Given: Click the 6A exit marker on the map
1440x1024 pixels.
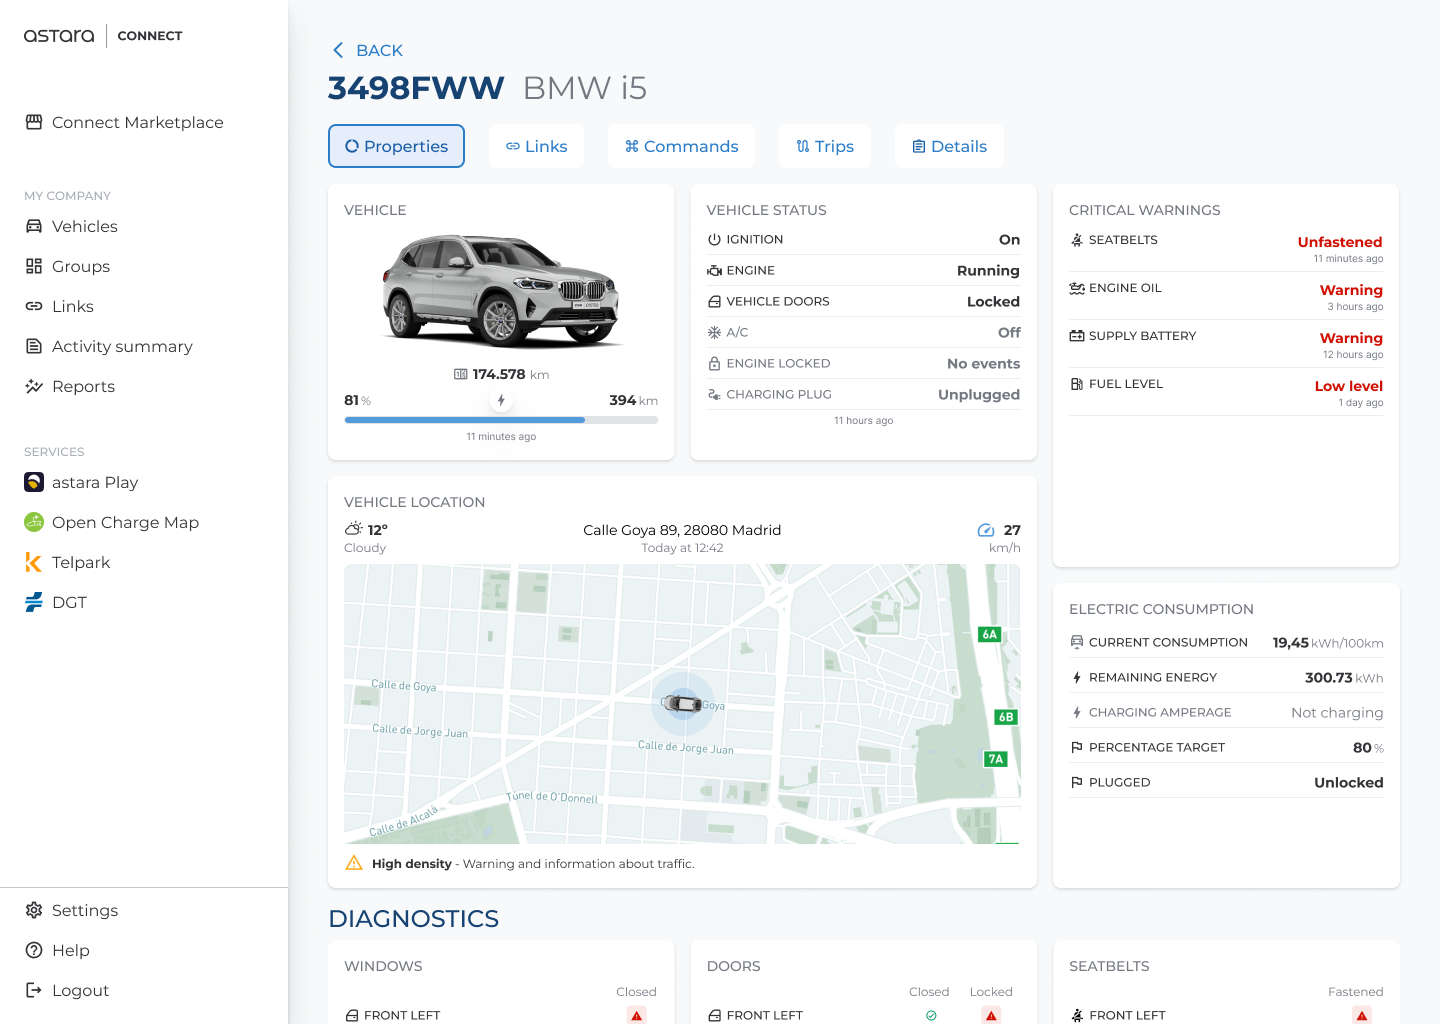Looking at the screenshot, I should click(x=990, y=634).
